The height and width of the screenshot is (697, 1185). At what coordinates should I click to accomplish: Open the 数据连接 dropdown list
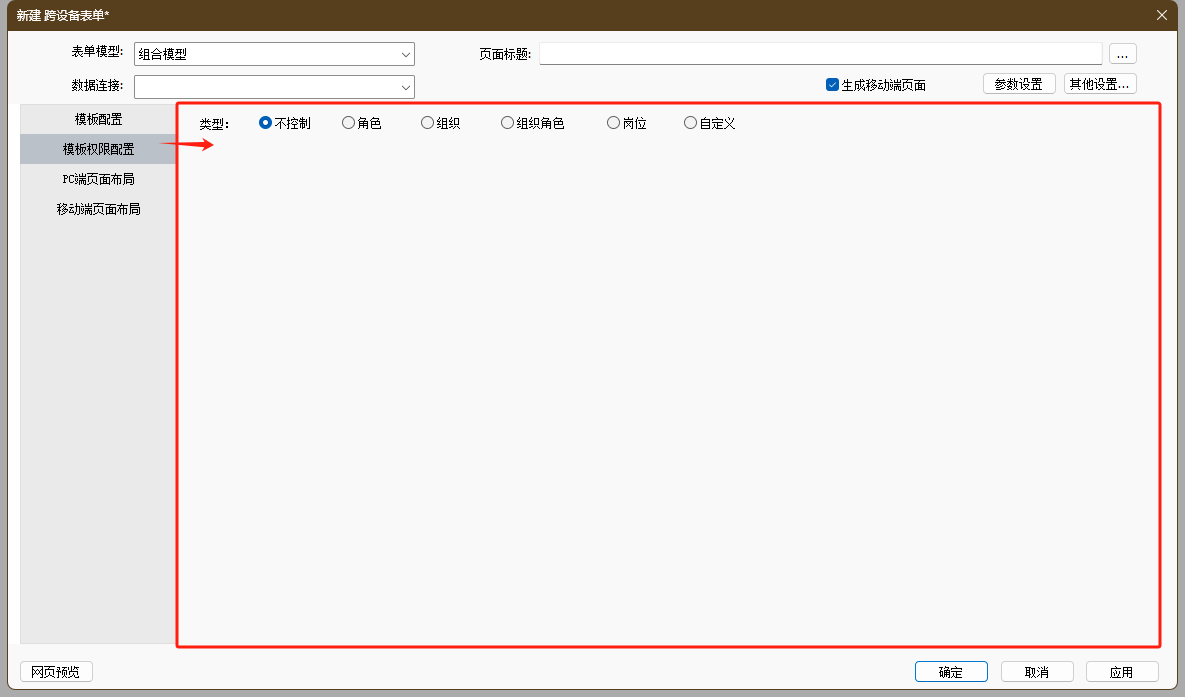pos(405,87)
